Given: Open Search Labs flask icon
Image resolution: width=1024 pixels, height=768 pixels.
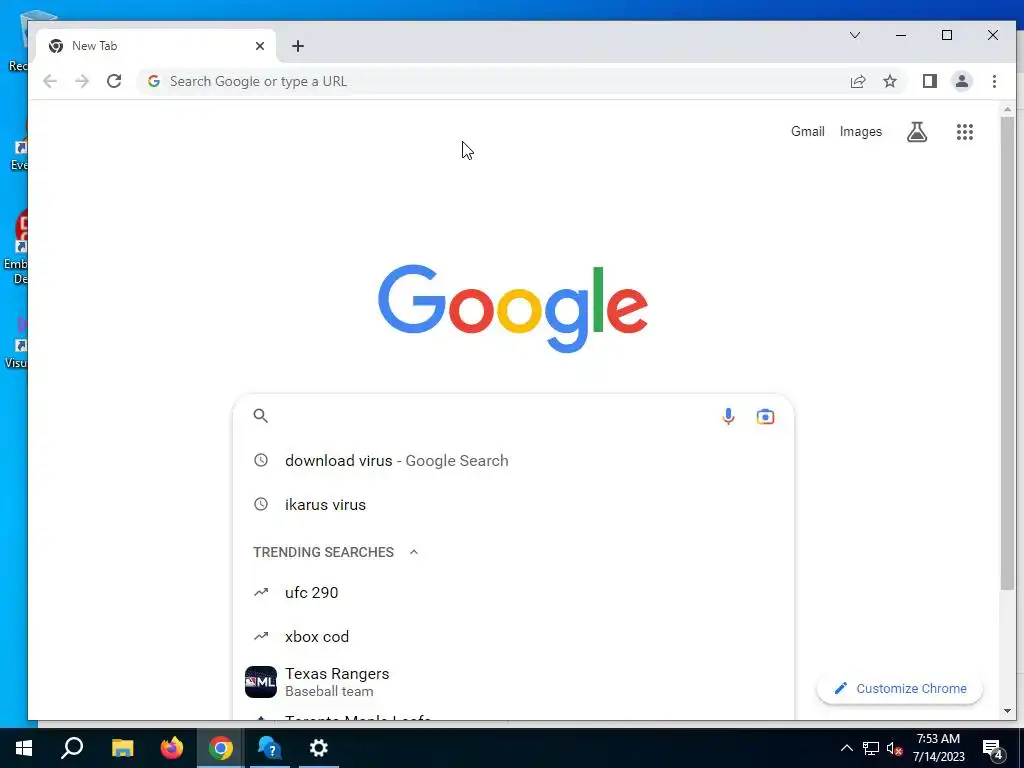Looking at the screenshot, I should (917, 132).
